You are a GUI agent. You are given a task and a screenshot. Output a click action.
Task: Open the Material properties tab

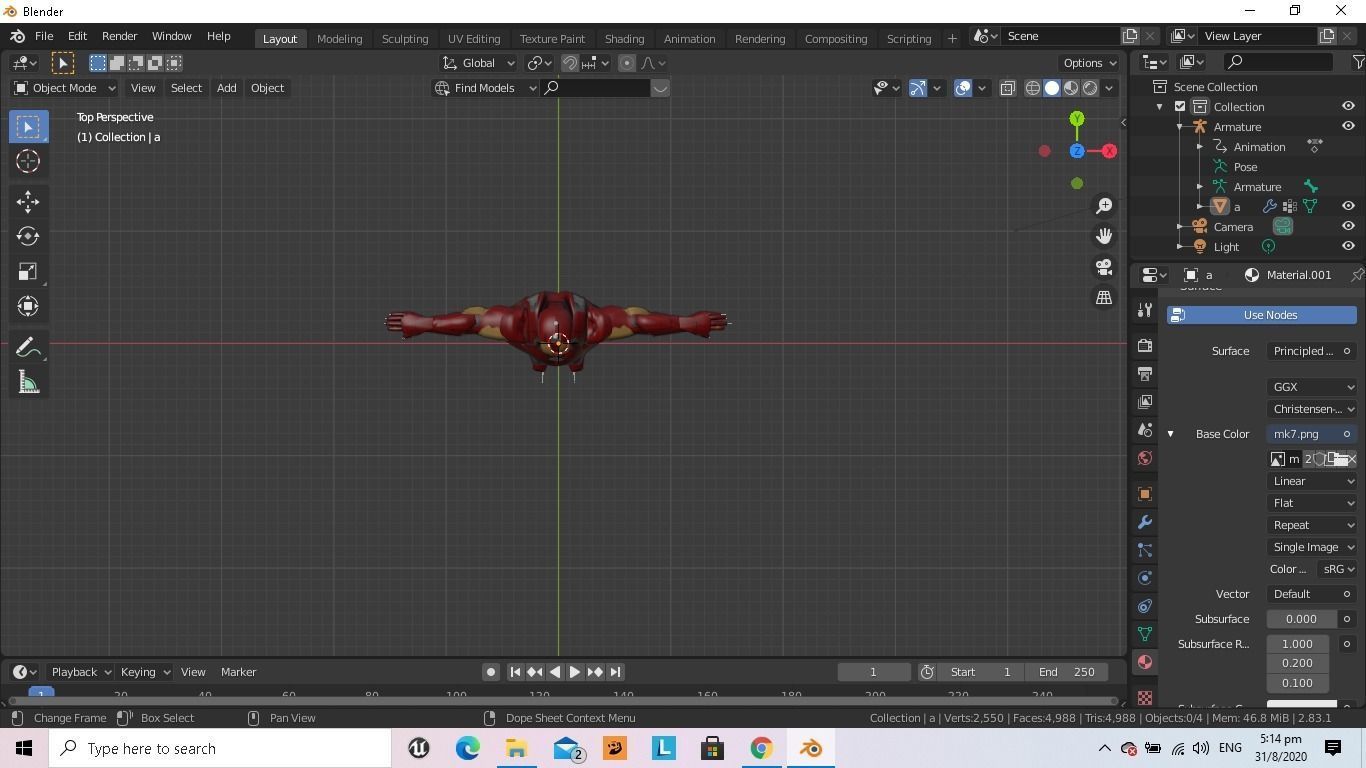pyautogui.click(x=1145, y=662)
